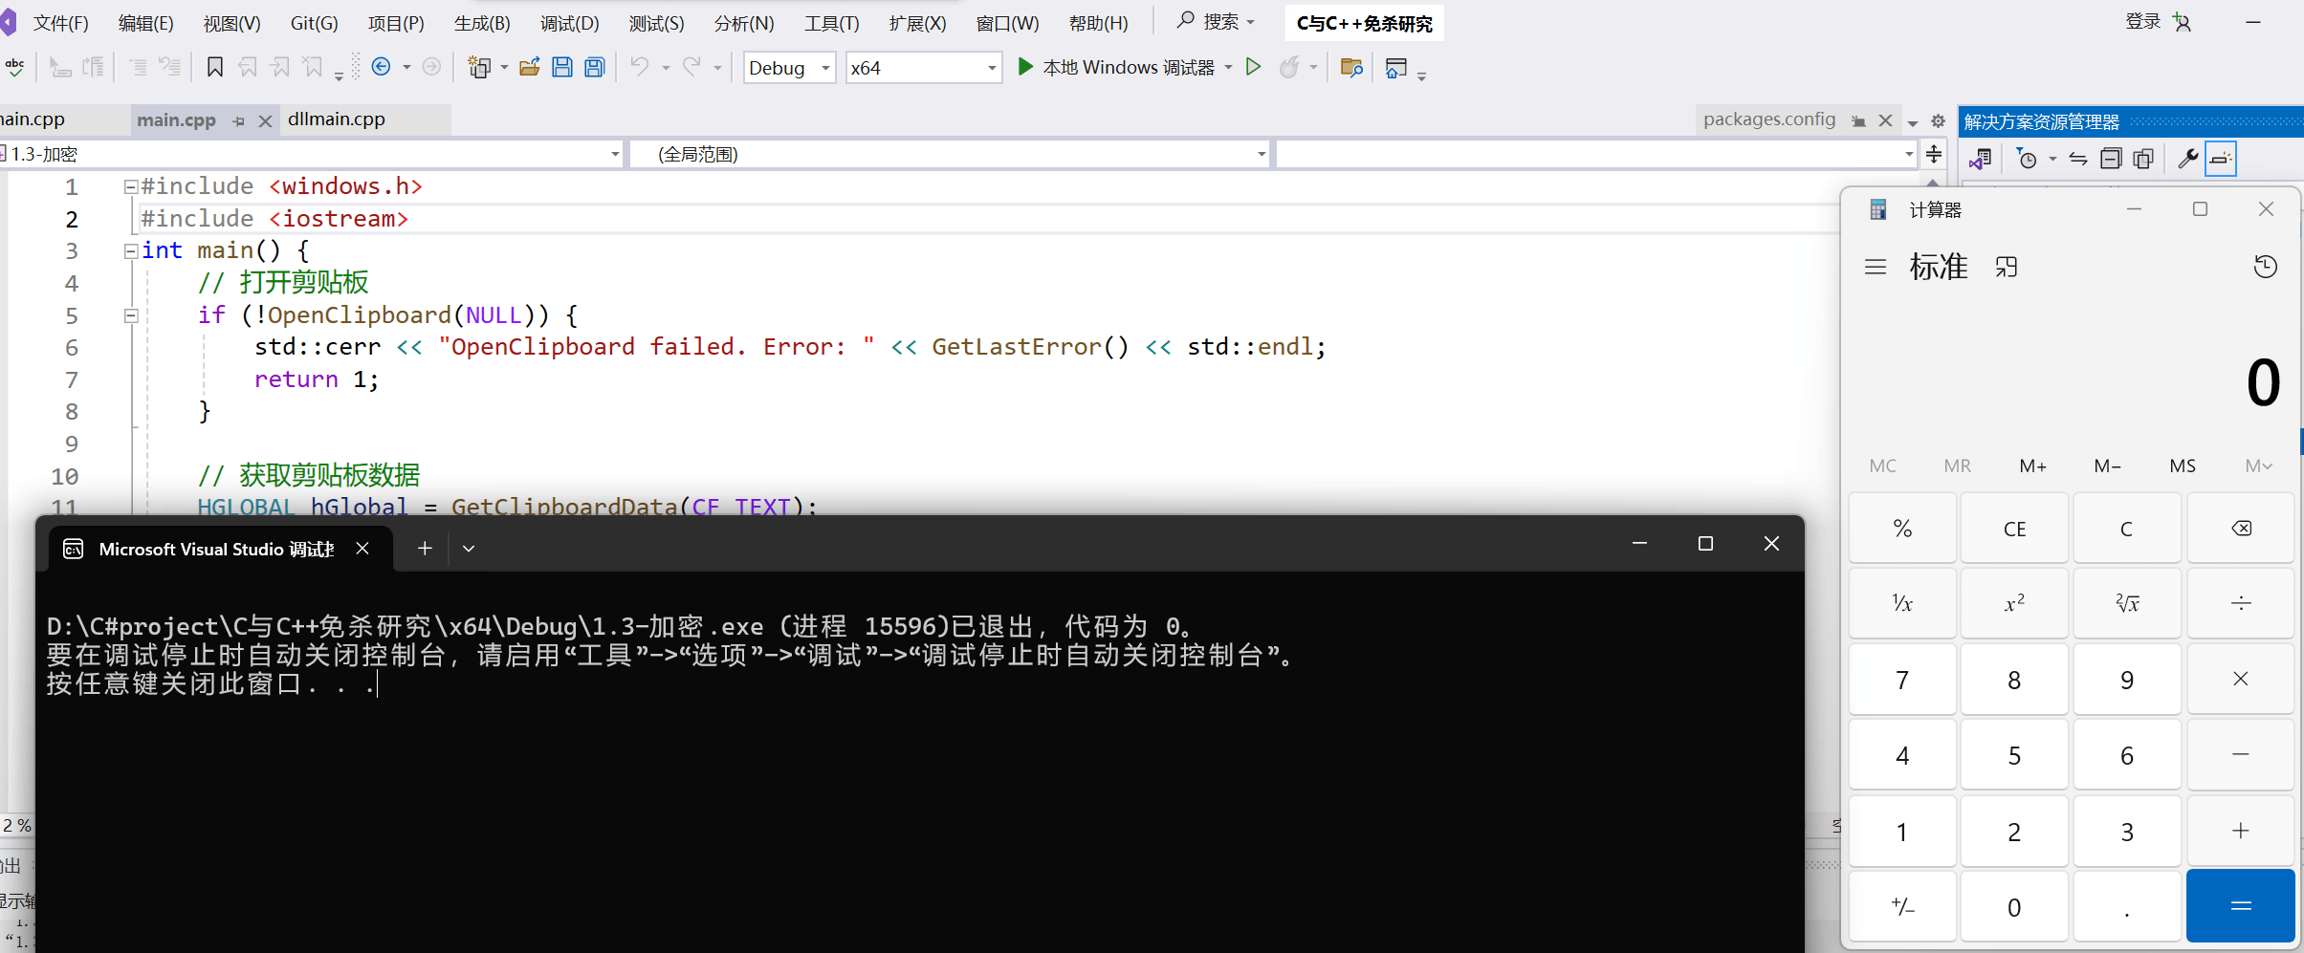Screen dimensions: 2304x953
Task: Start without debugging using hollow green arrow
Action: pos(1253,67)
